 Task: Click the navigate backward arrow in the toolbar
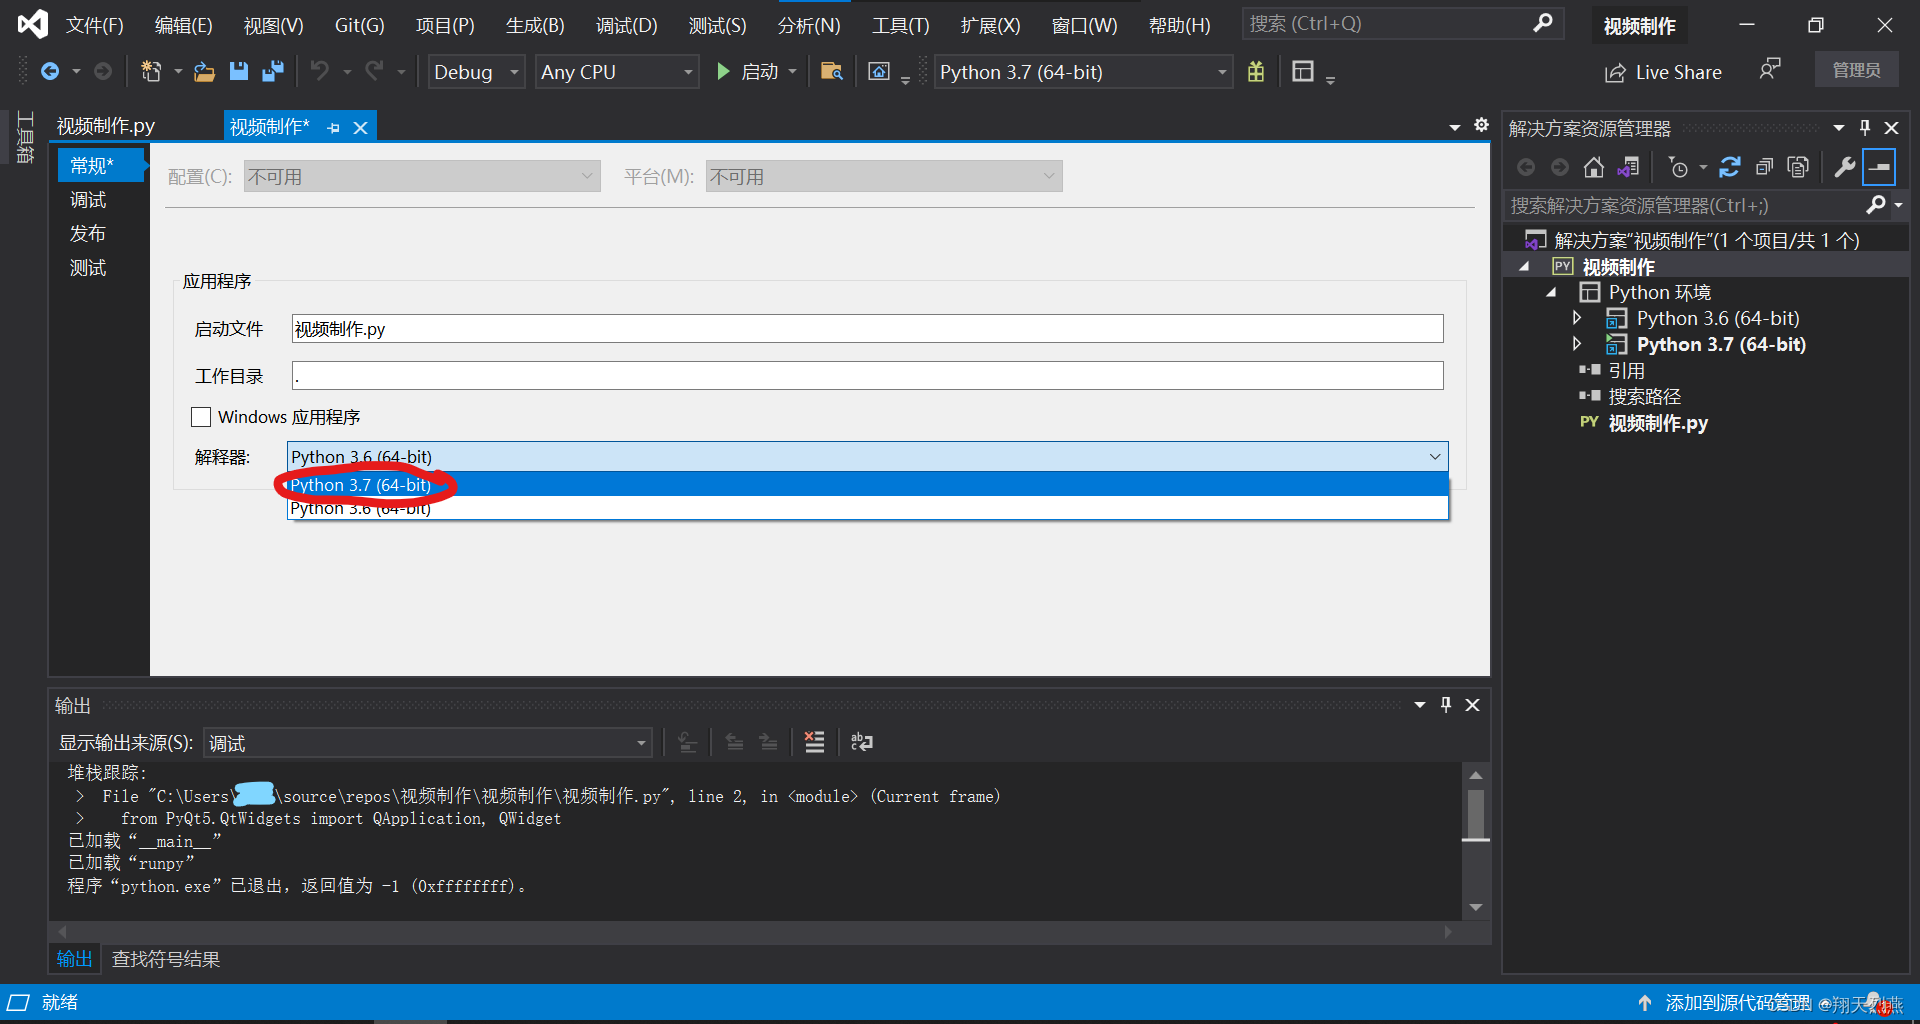point(49,71)
